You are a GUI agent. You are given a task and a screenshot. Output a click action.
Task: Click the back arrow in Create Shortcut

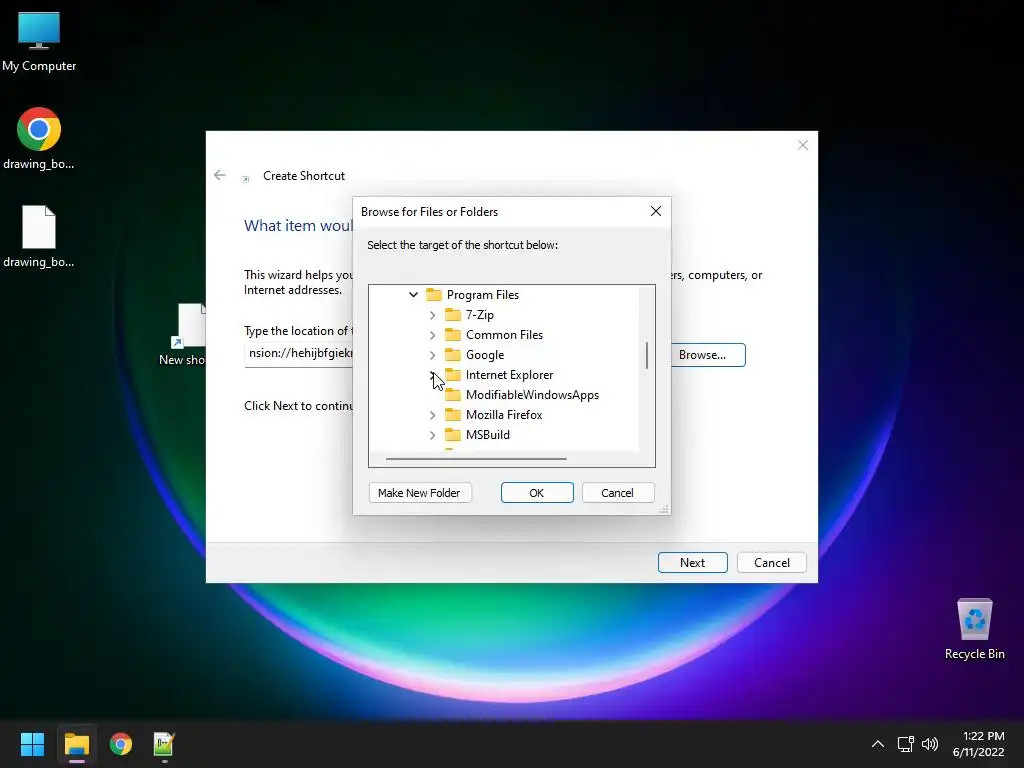coord(220,175)
